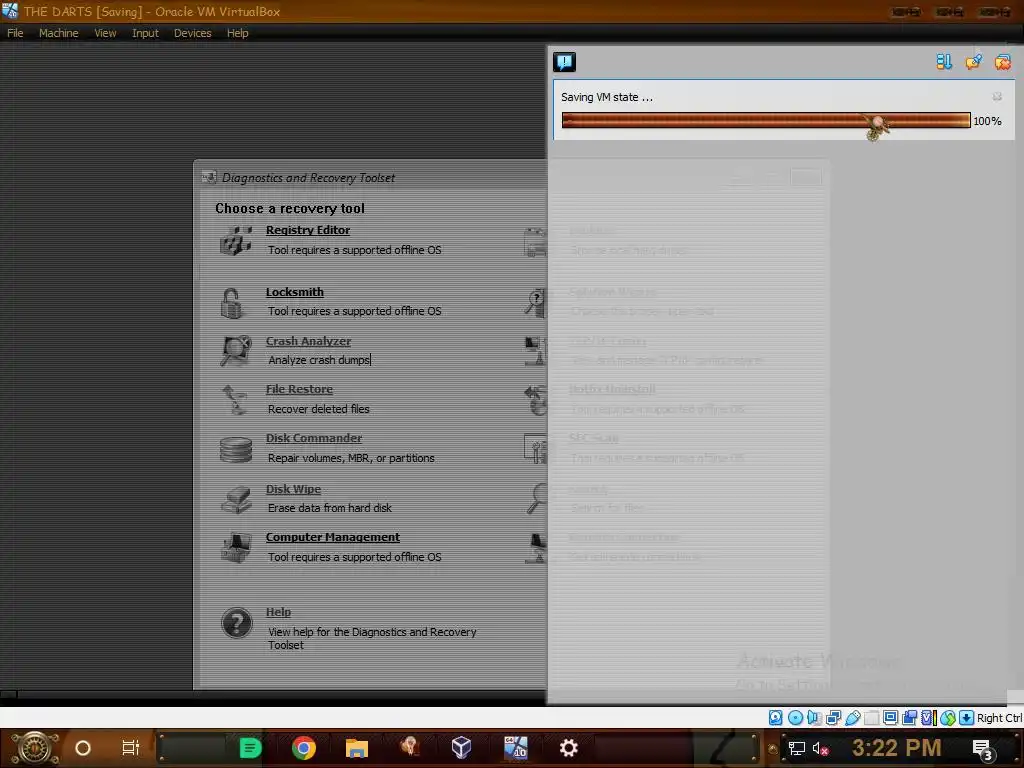Click the keyboard capture arrow icon

click(x=967, y=718)
